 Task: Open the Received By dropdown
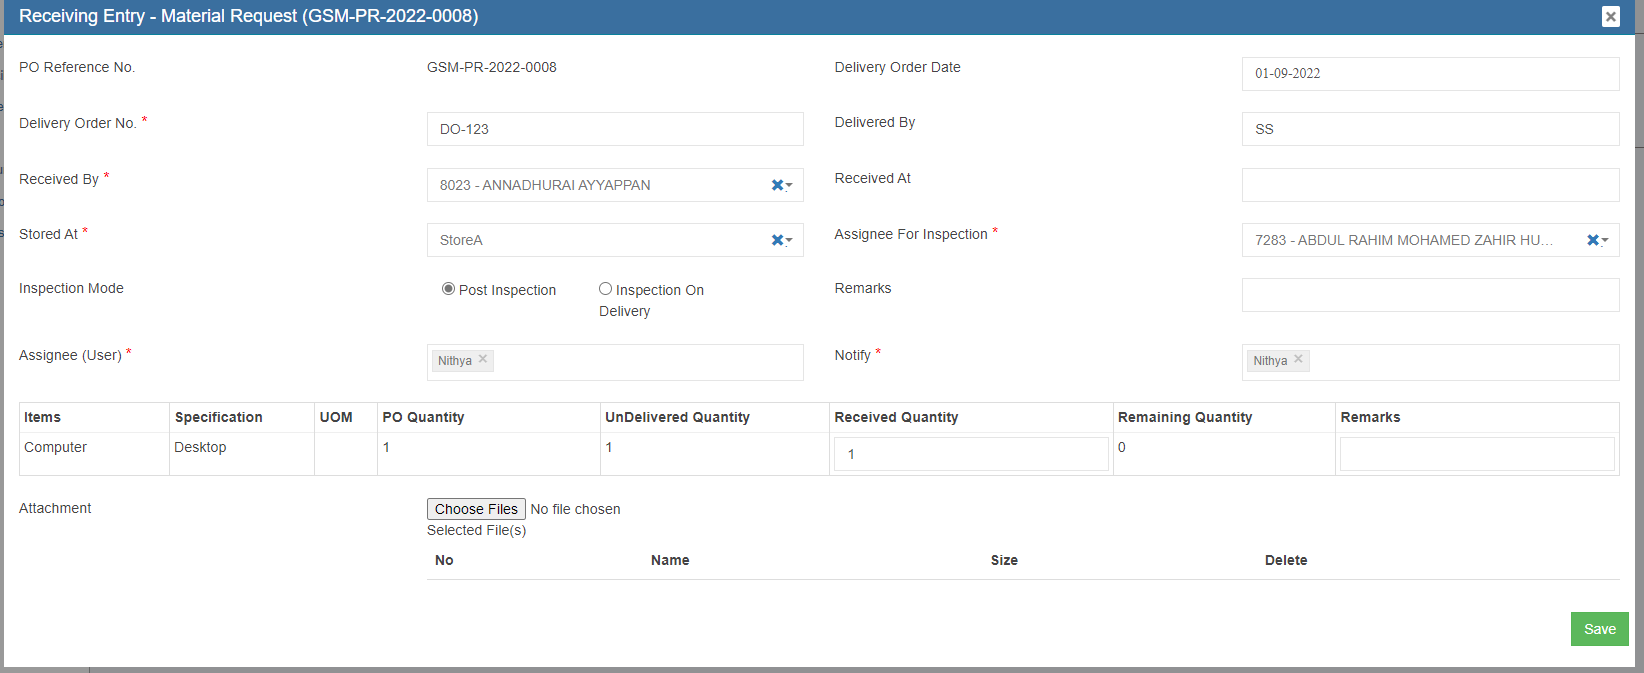pyautogui.click(x=600, y=185)
